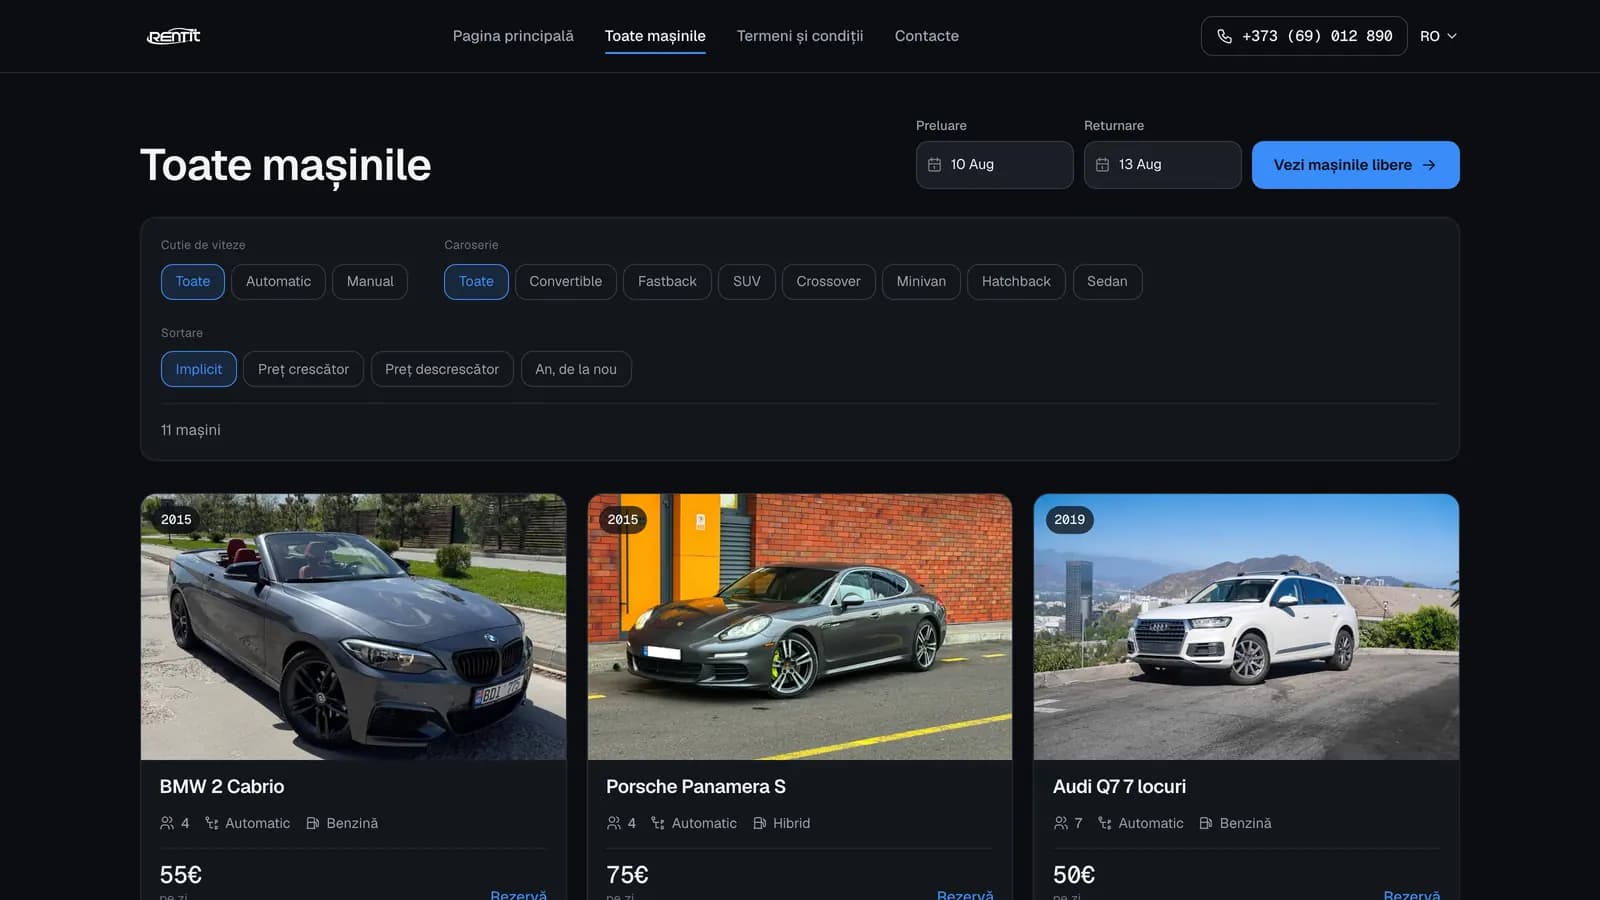Filter body type by Convertible
This screenshot has width=1600, height=900.
566,282
